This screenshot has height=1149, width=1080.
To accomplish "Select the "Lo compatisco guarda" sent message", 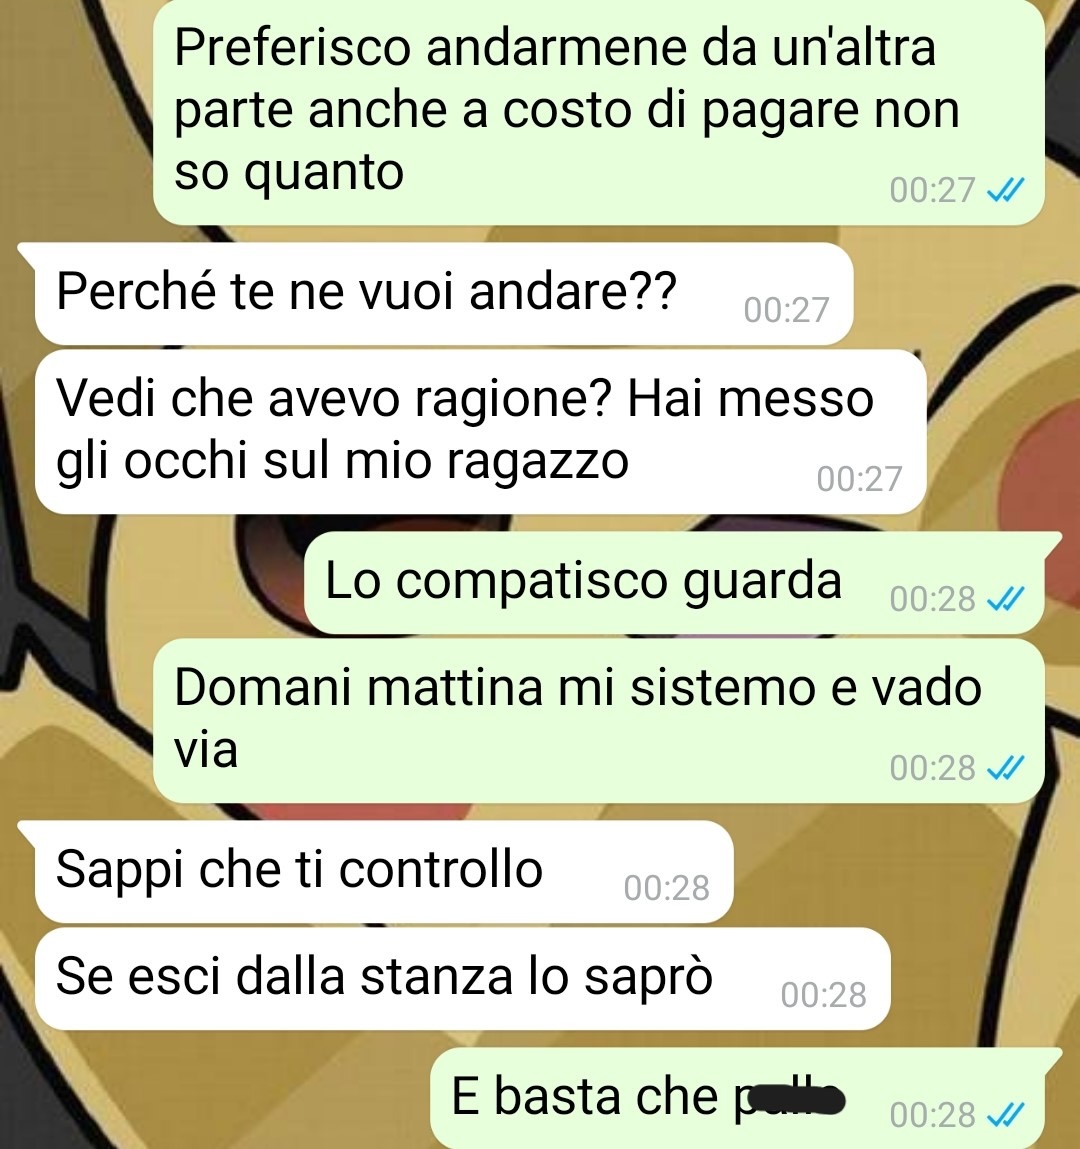I will [x=674, y=583].
